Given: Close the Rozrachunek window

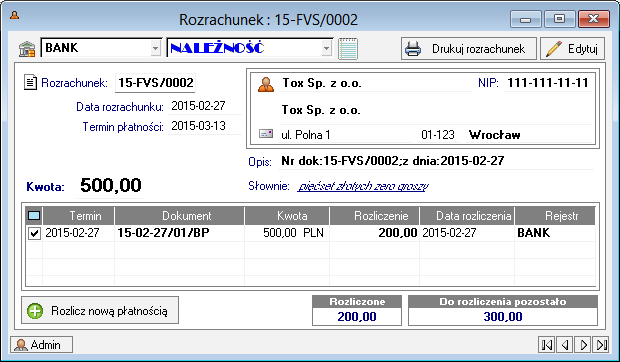Looking at the screenshot, I should click(594, 19).
